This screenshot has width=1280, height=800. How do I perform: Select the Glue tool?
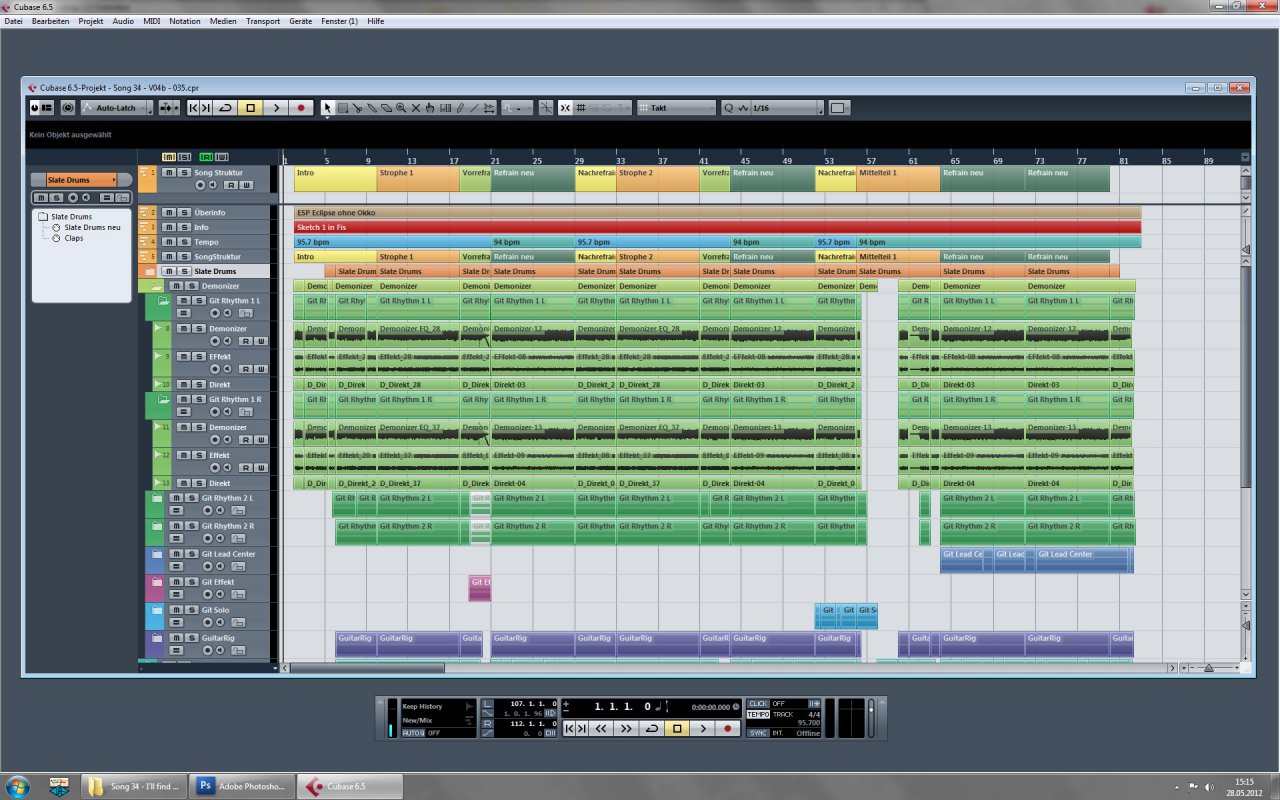pos(371,108)
